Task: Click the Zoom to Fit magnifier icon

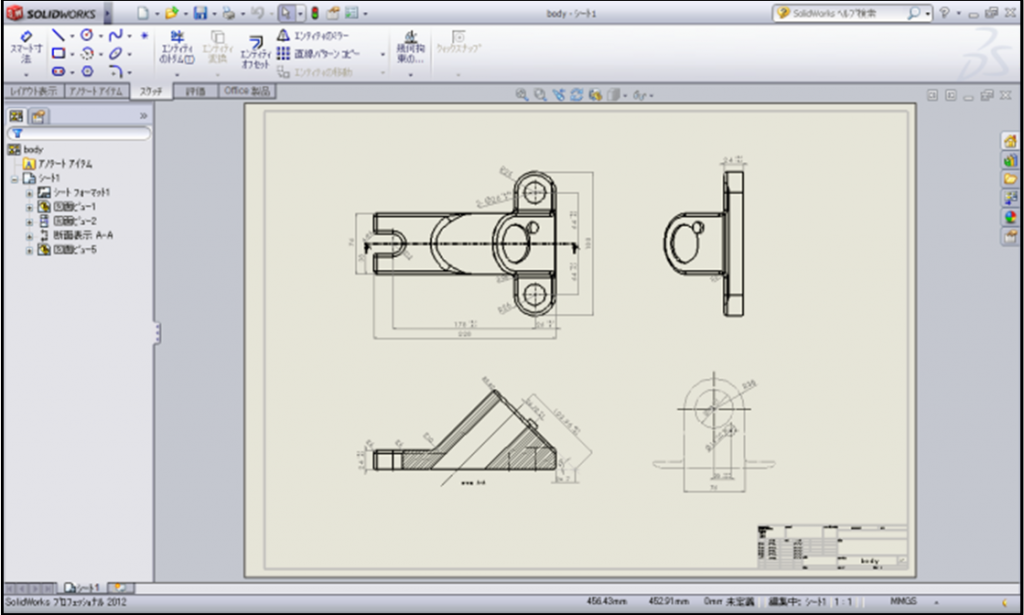Action: [x=522, y=95]
